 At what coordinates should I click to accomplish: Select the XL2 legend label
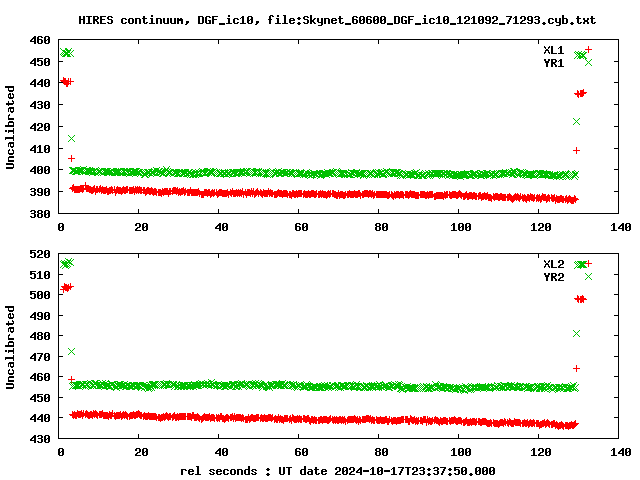(x=553, y=264)
